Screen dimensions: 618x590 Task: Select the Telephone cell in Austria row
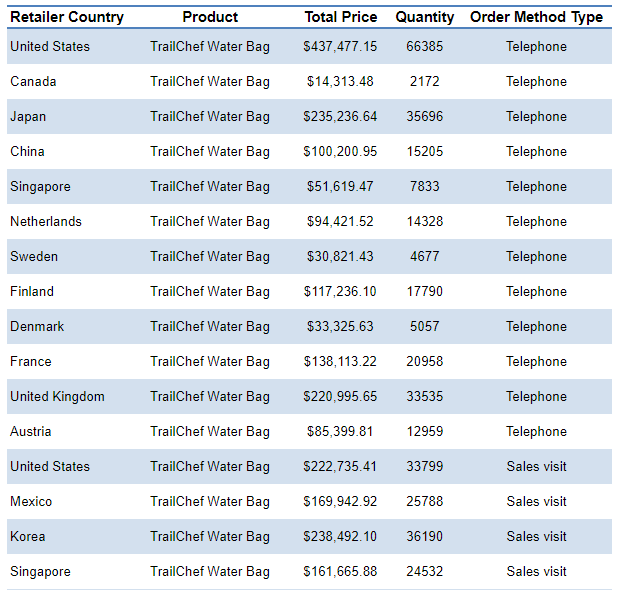point(536,432)
